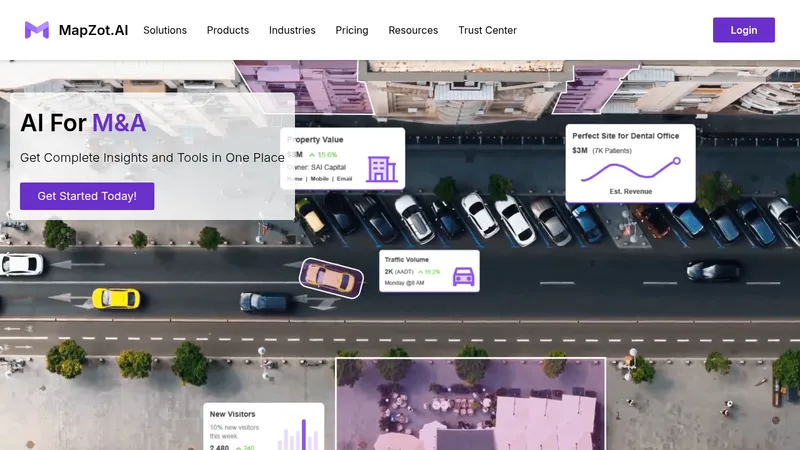Click "Owner: SAI Capital" text
Viewport: 800px width, 450px height.
pyautogui.click(x=316, y=167)
